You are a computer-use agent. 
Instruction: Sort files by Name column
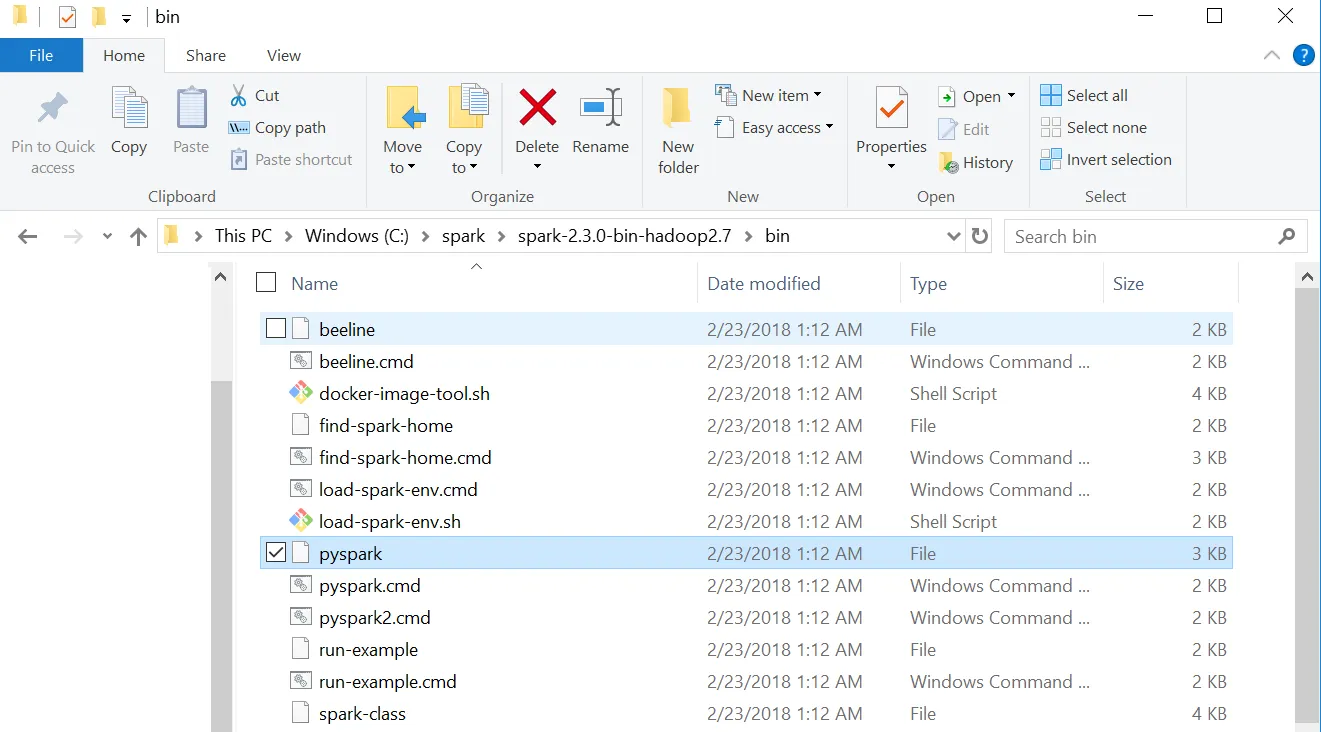click(x=314, y=284)
